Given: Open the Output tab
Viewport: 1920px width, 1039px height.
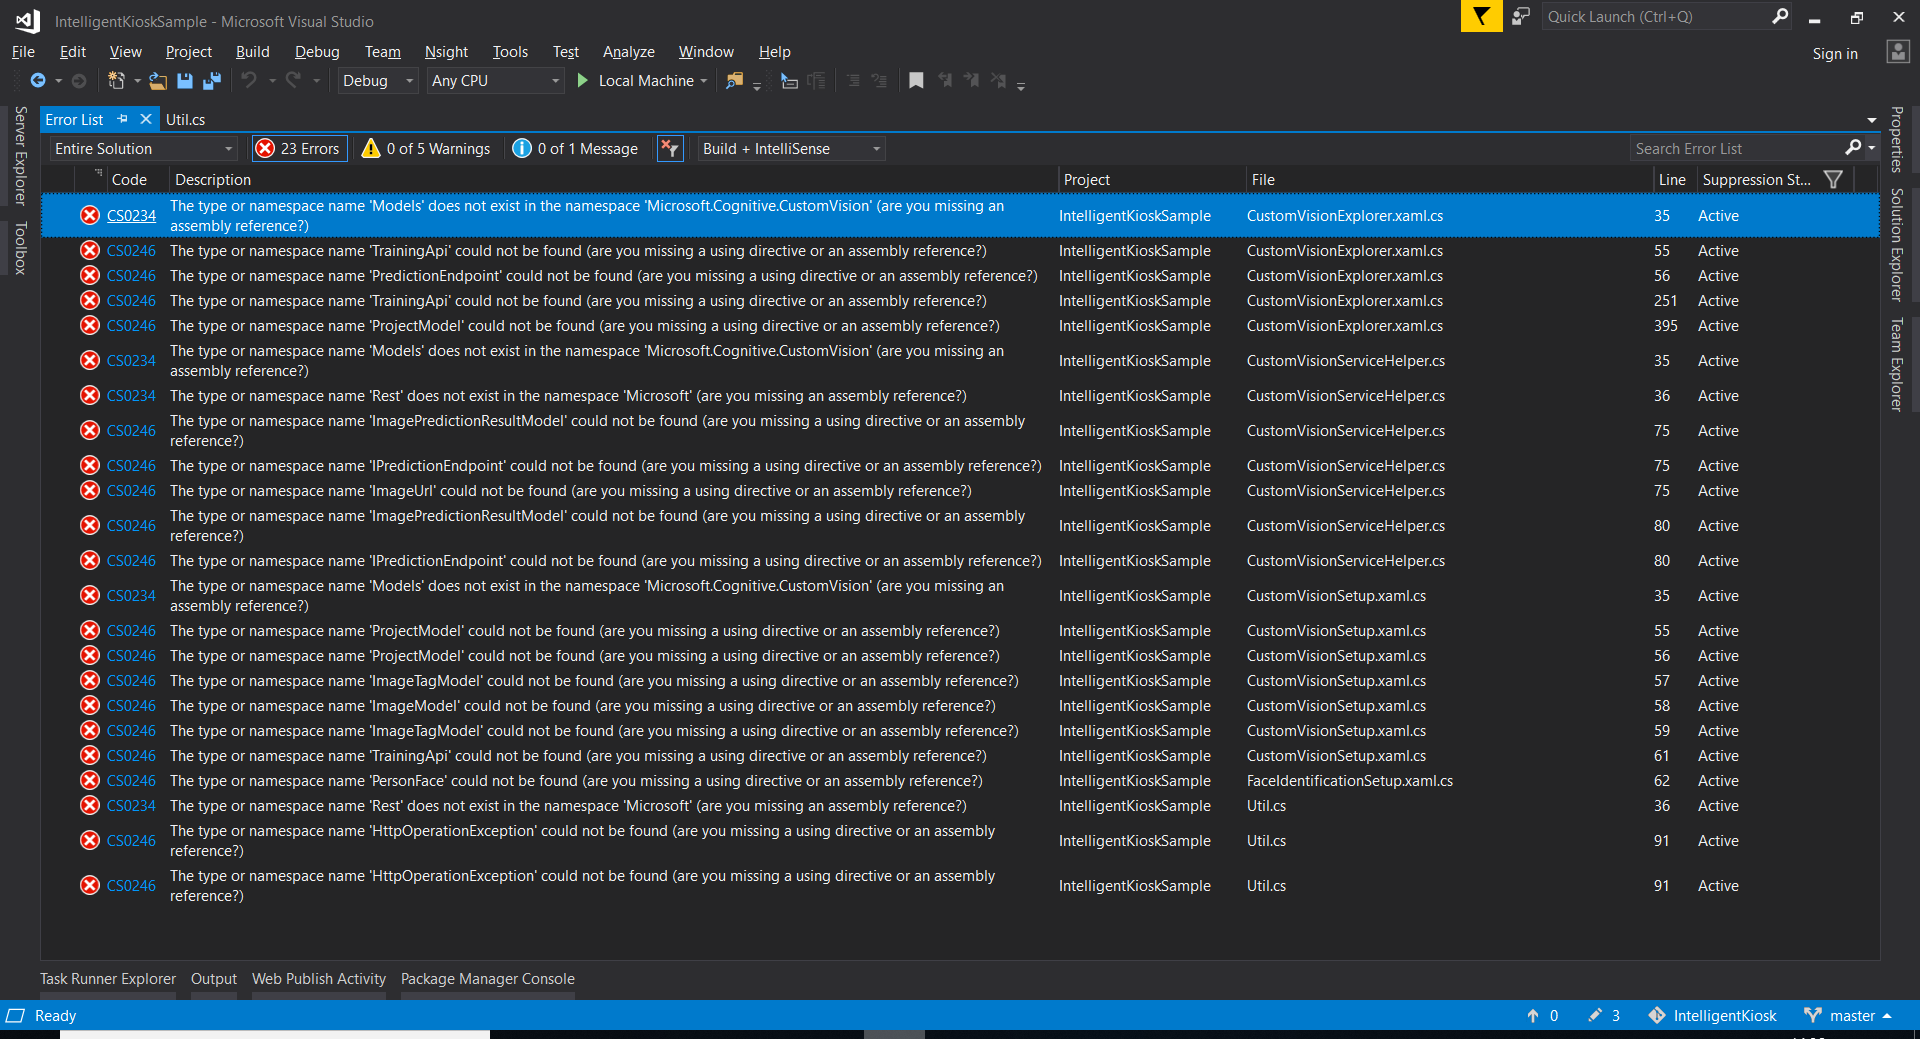Looking at the screenshot, I should pos(214,979).
